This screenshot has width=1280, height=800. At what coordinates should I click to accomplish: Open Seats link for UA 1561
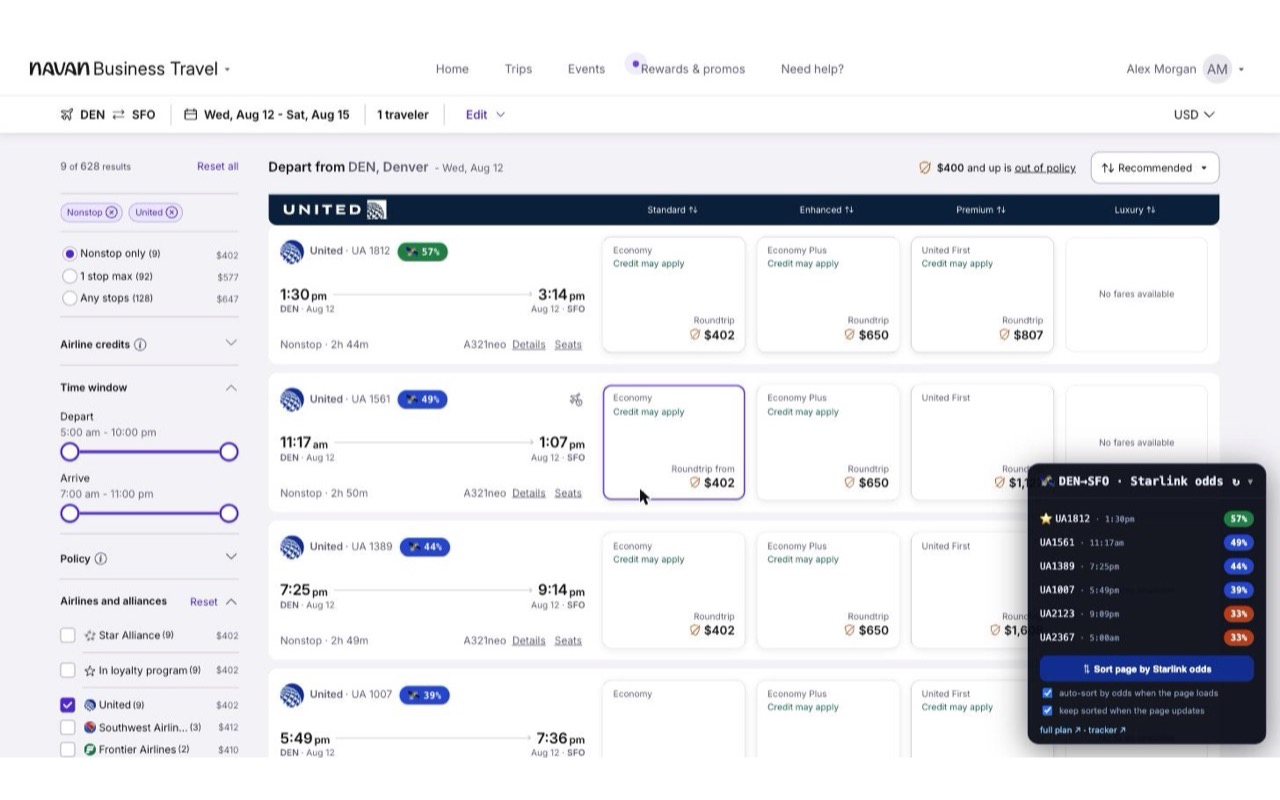568,493
